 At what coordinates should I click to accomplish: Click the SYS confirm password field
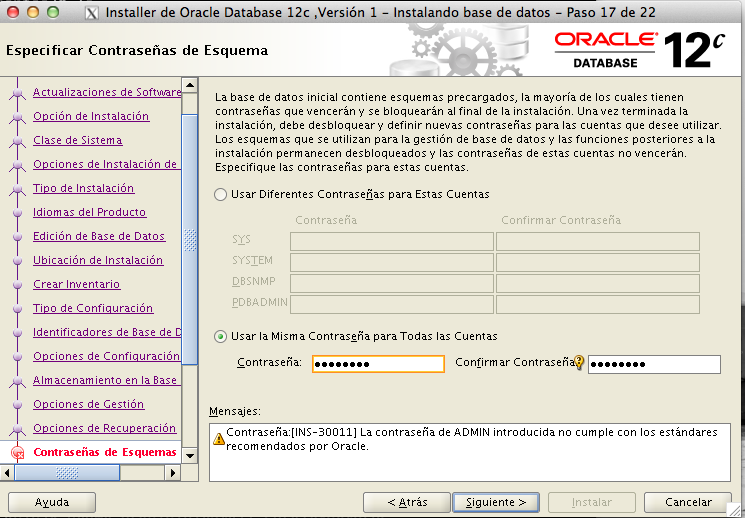598,241
